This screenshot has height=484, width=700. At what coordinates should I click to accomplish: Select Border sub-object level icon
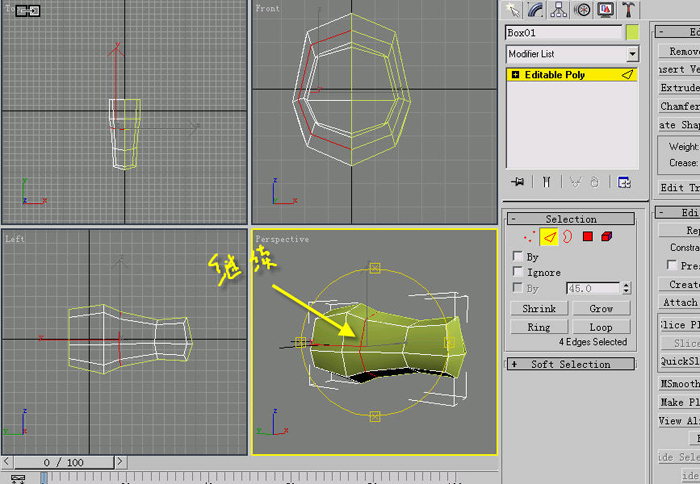pos(567,236)
